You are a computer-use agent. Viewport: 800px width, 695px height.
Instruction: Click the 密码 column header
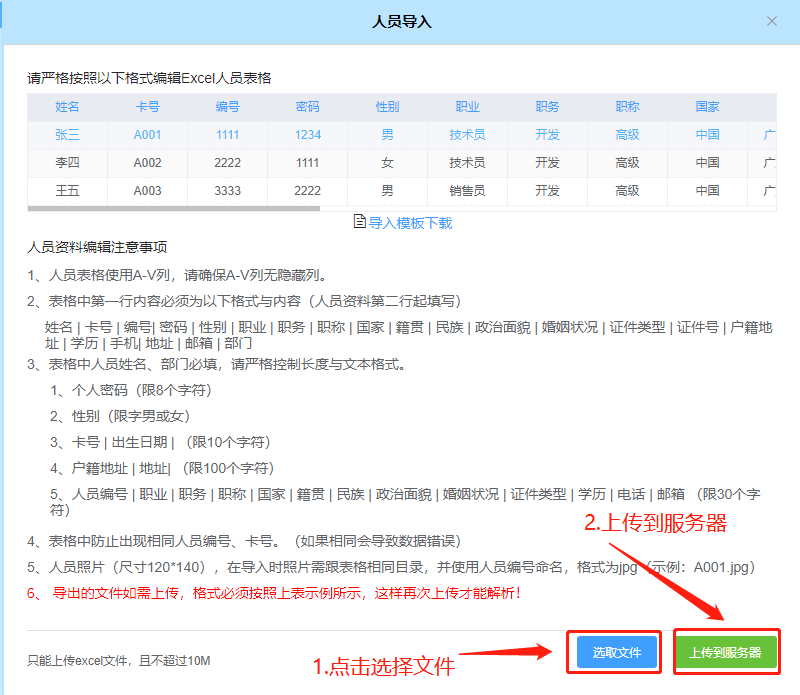tap(307, 107)
